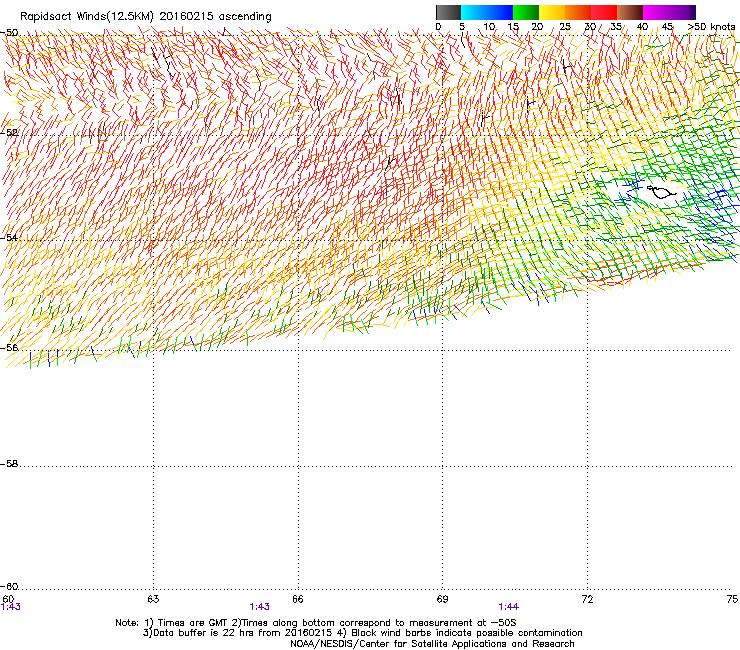The image size is (740, 650).
Task: Select the latitude label '-52'
Action: click(x=9, y=133)
